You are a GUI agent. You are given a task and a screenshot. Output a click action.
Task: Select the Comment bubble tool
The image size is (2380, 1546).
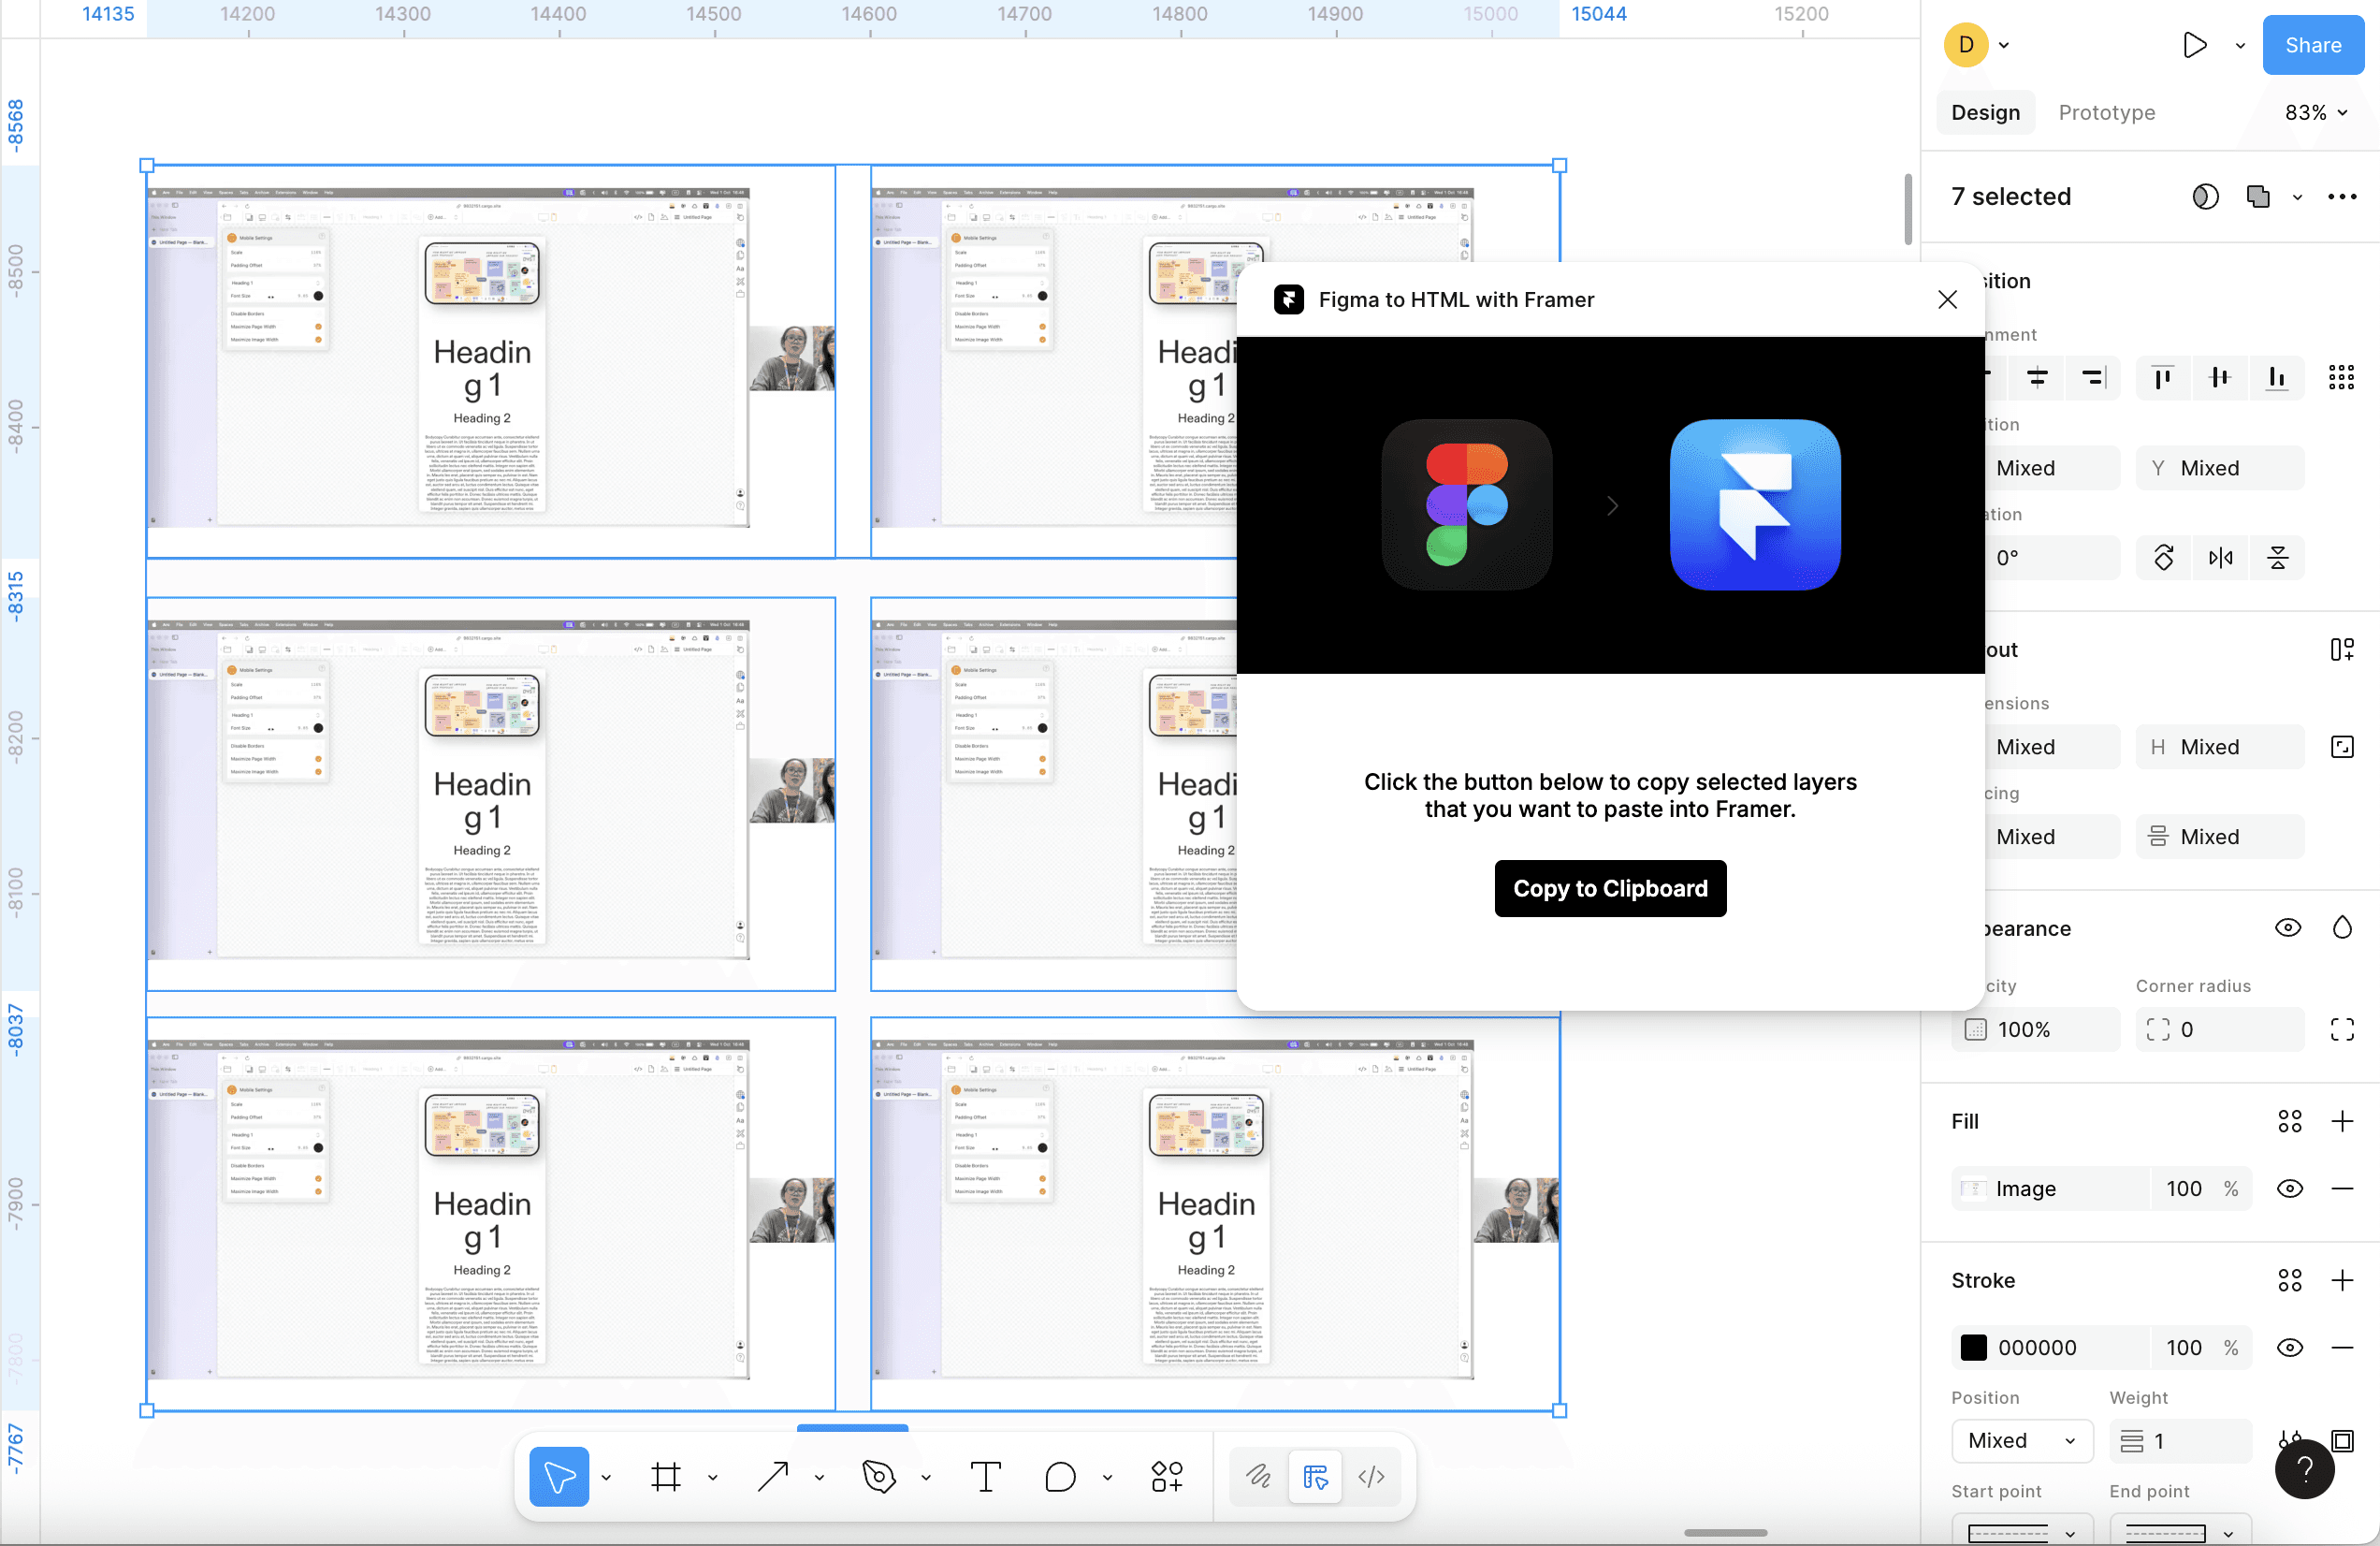1060,1476
